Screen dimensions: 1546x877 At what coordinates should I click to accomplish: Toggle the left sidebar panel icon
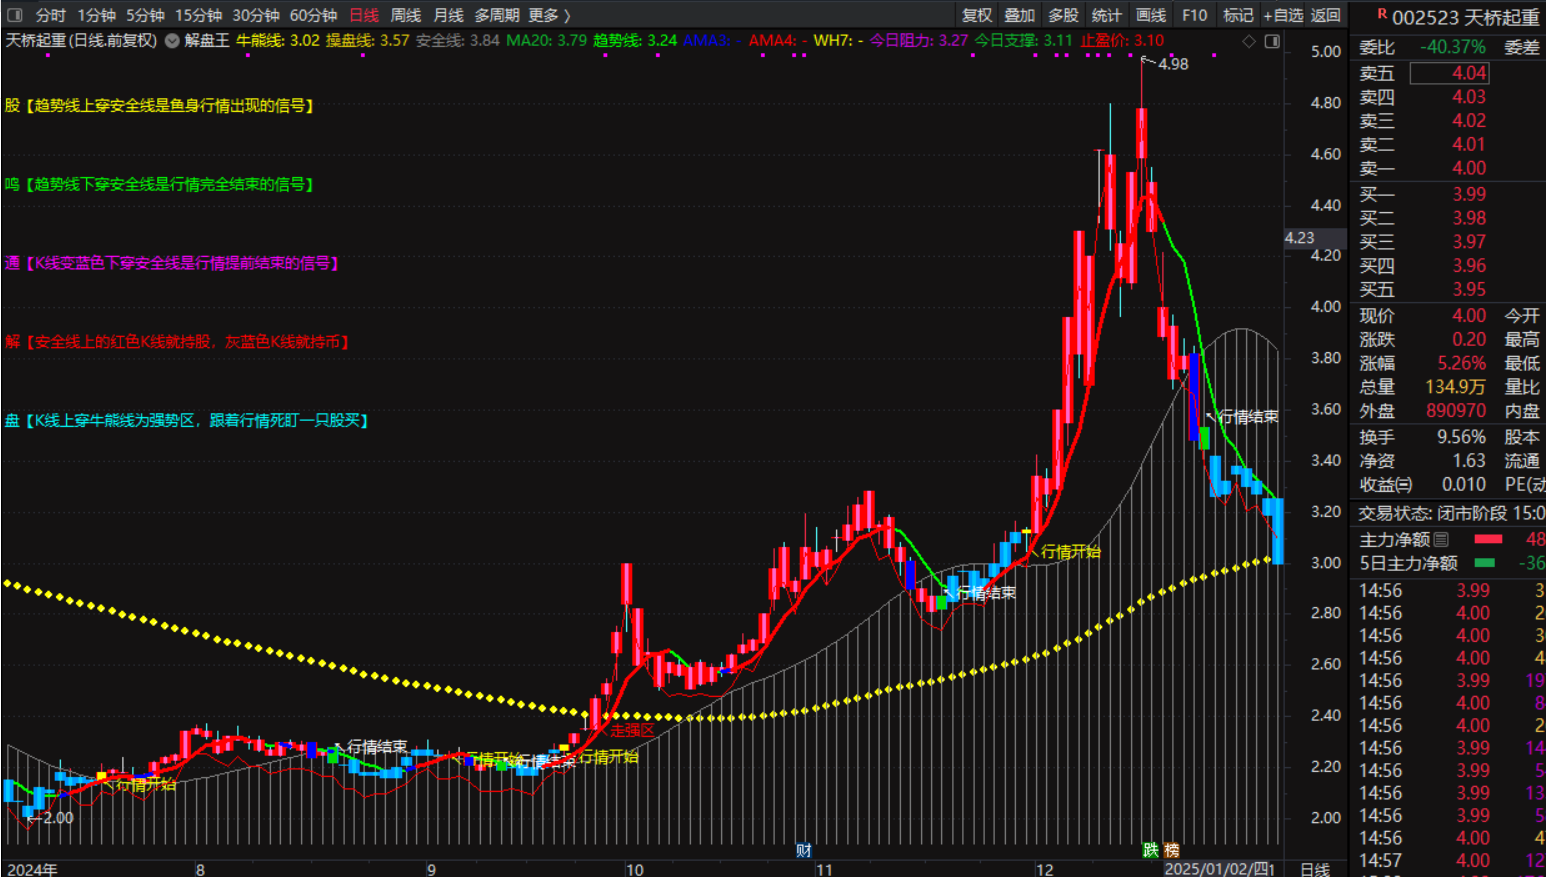tap(15, 15)
